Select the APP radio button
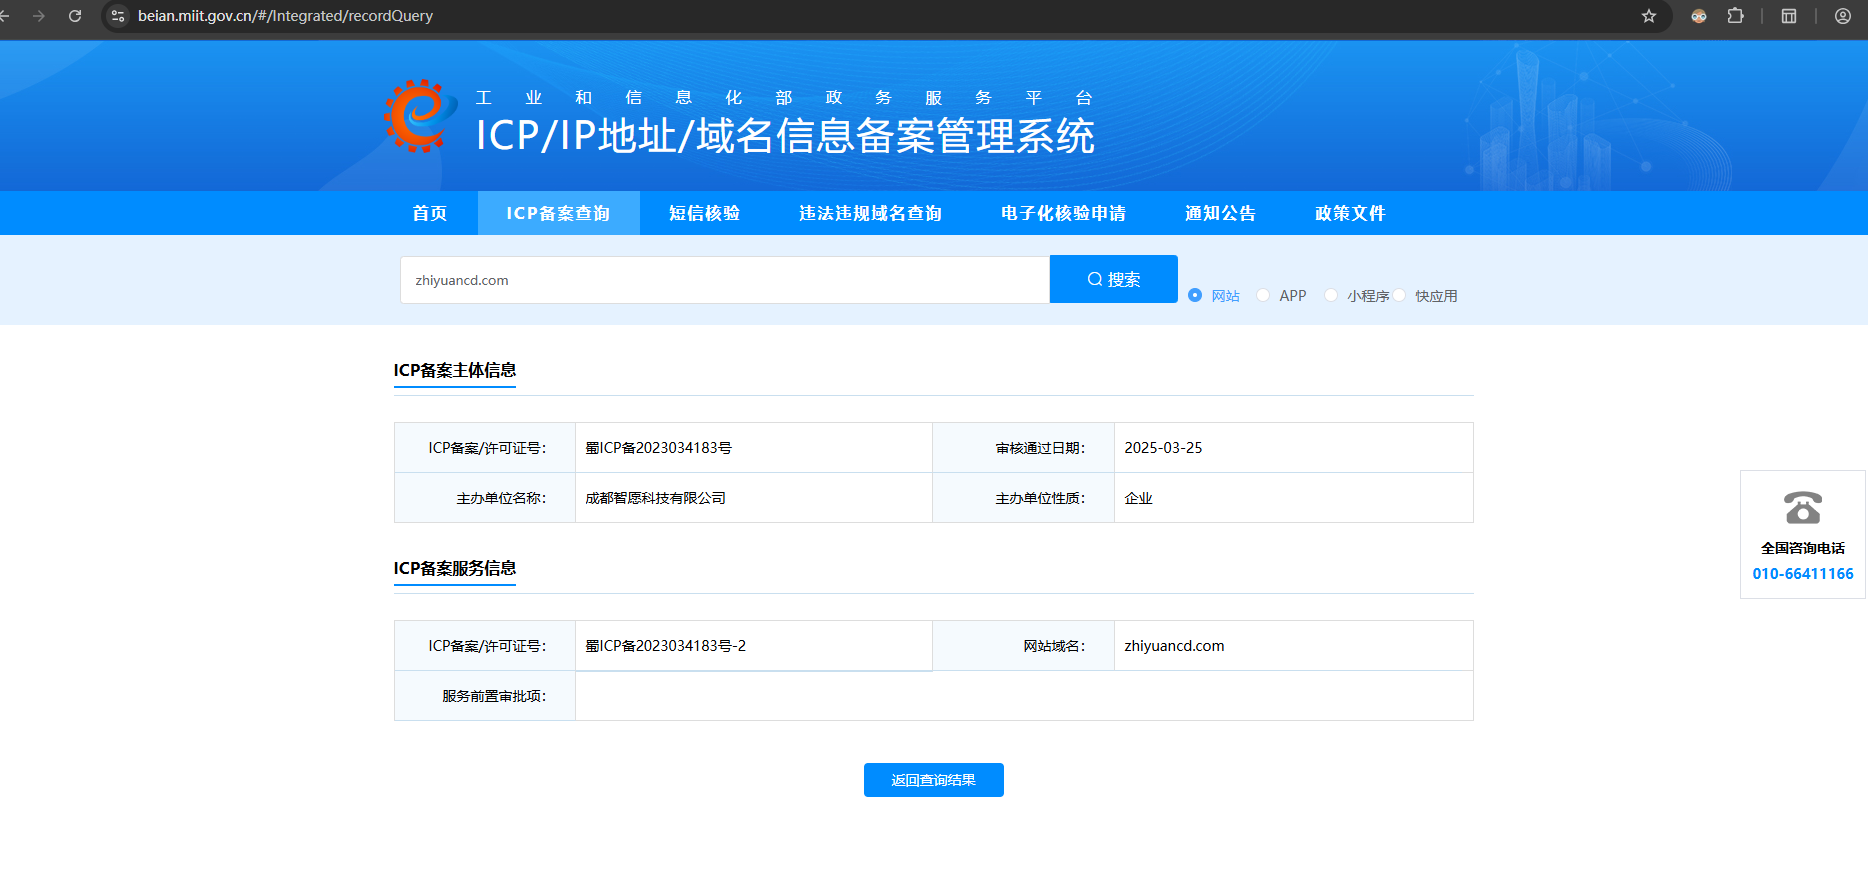1868x889 pixels. tap(1263, 295)
